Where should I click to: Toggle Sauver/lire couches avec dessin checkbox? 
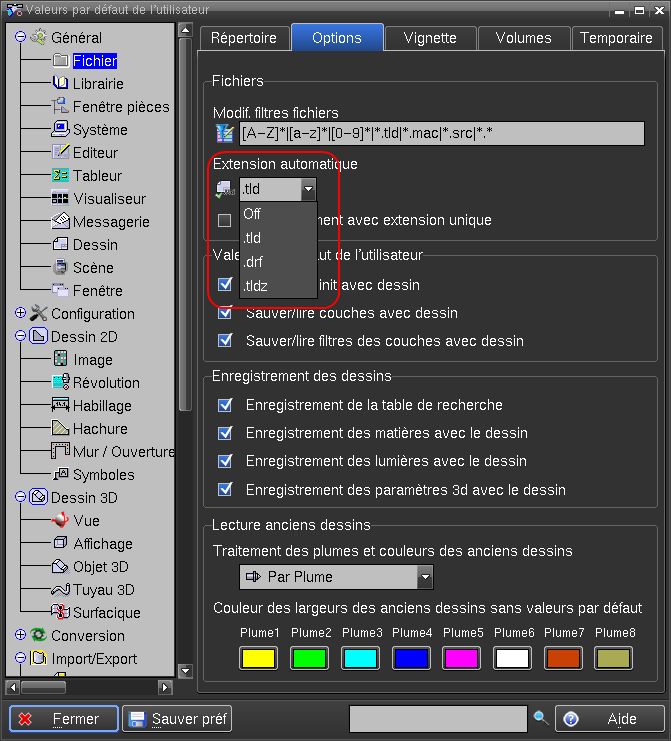pos(225,313)
